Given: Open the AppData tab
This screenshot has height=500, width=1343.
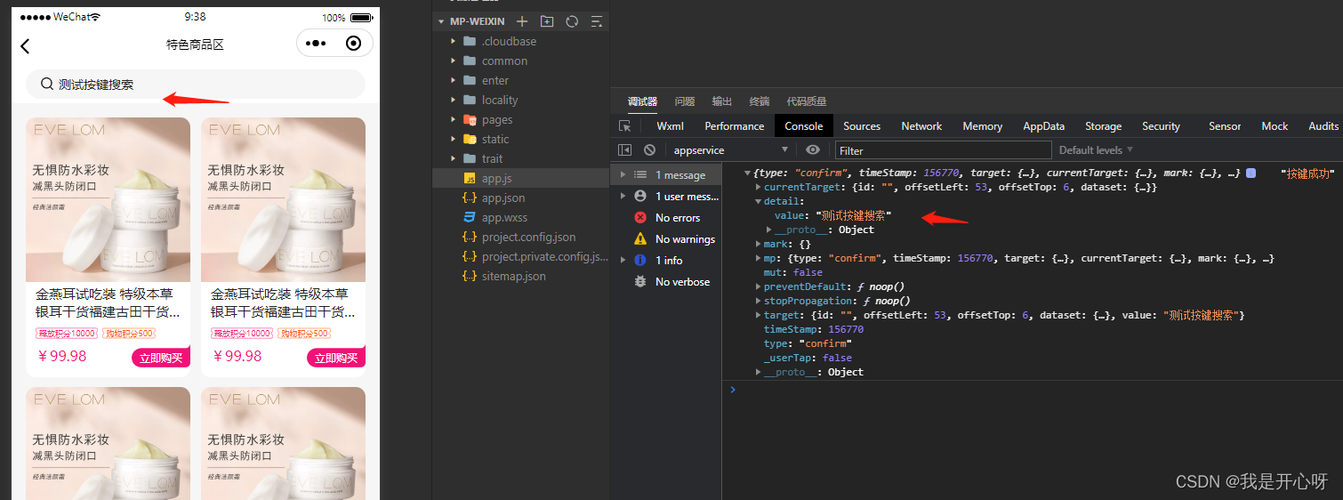Looking at the screenshot, I should (x=1043, y=126).
